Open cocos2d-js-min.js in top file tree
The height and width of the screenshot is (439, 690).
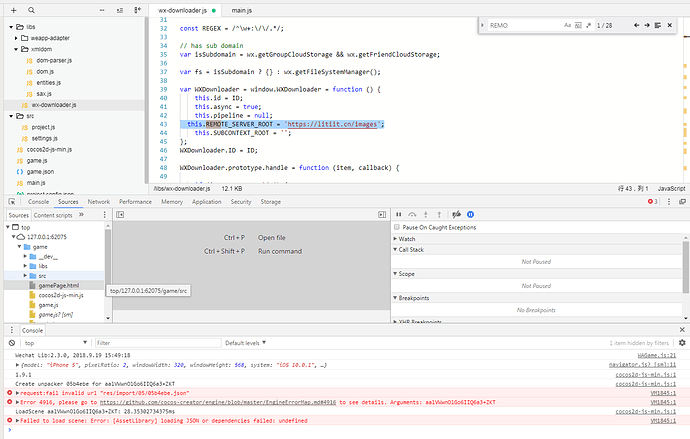[49, 150]
